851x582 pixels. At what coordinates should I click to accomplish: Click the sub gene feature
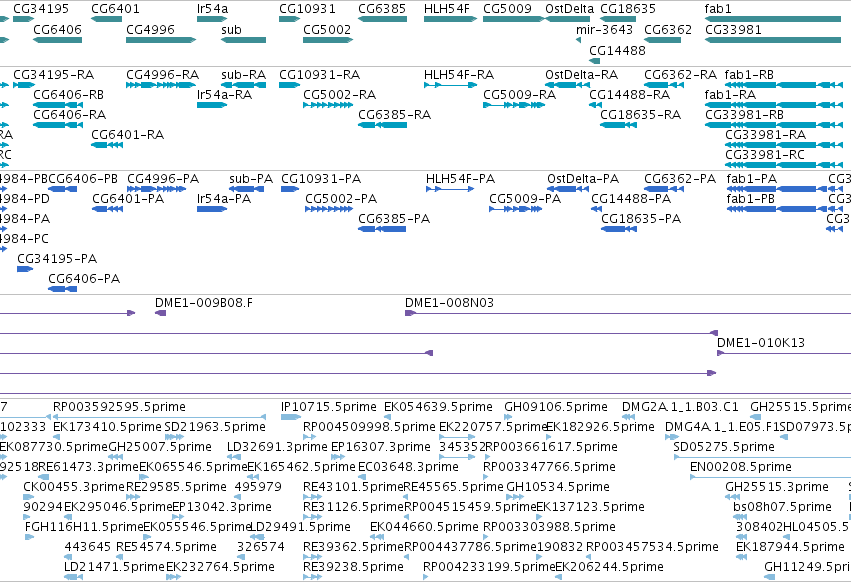tap(243, 40)
